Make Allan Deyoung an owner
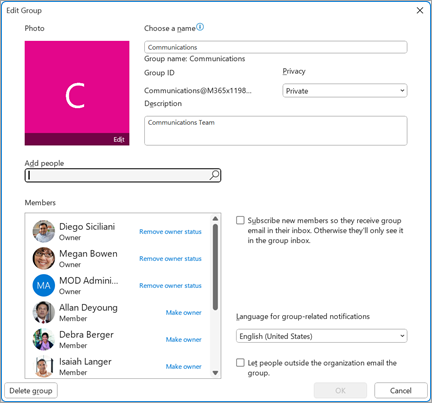 184,312
